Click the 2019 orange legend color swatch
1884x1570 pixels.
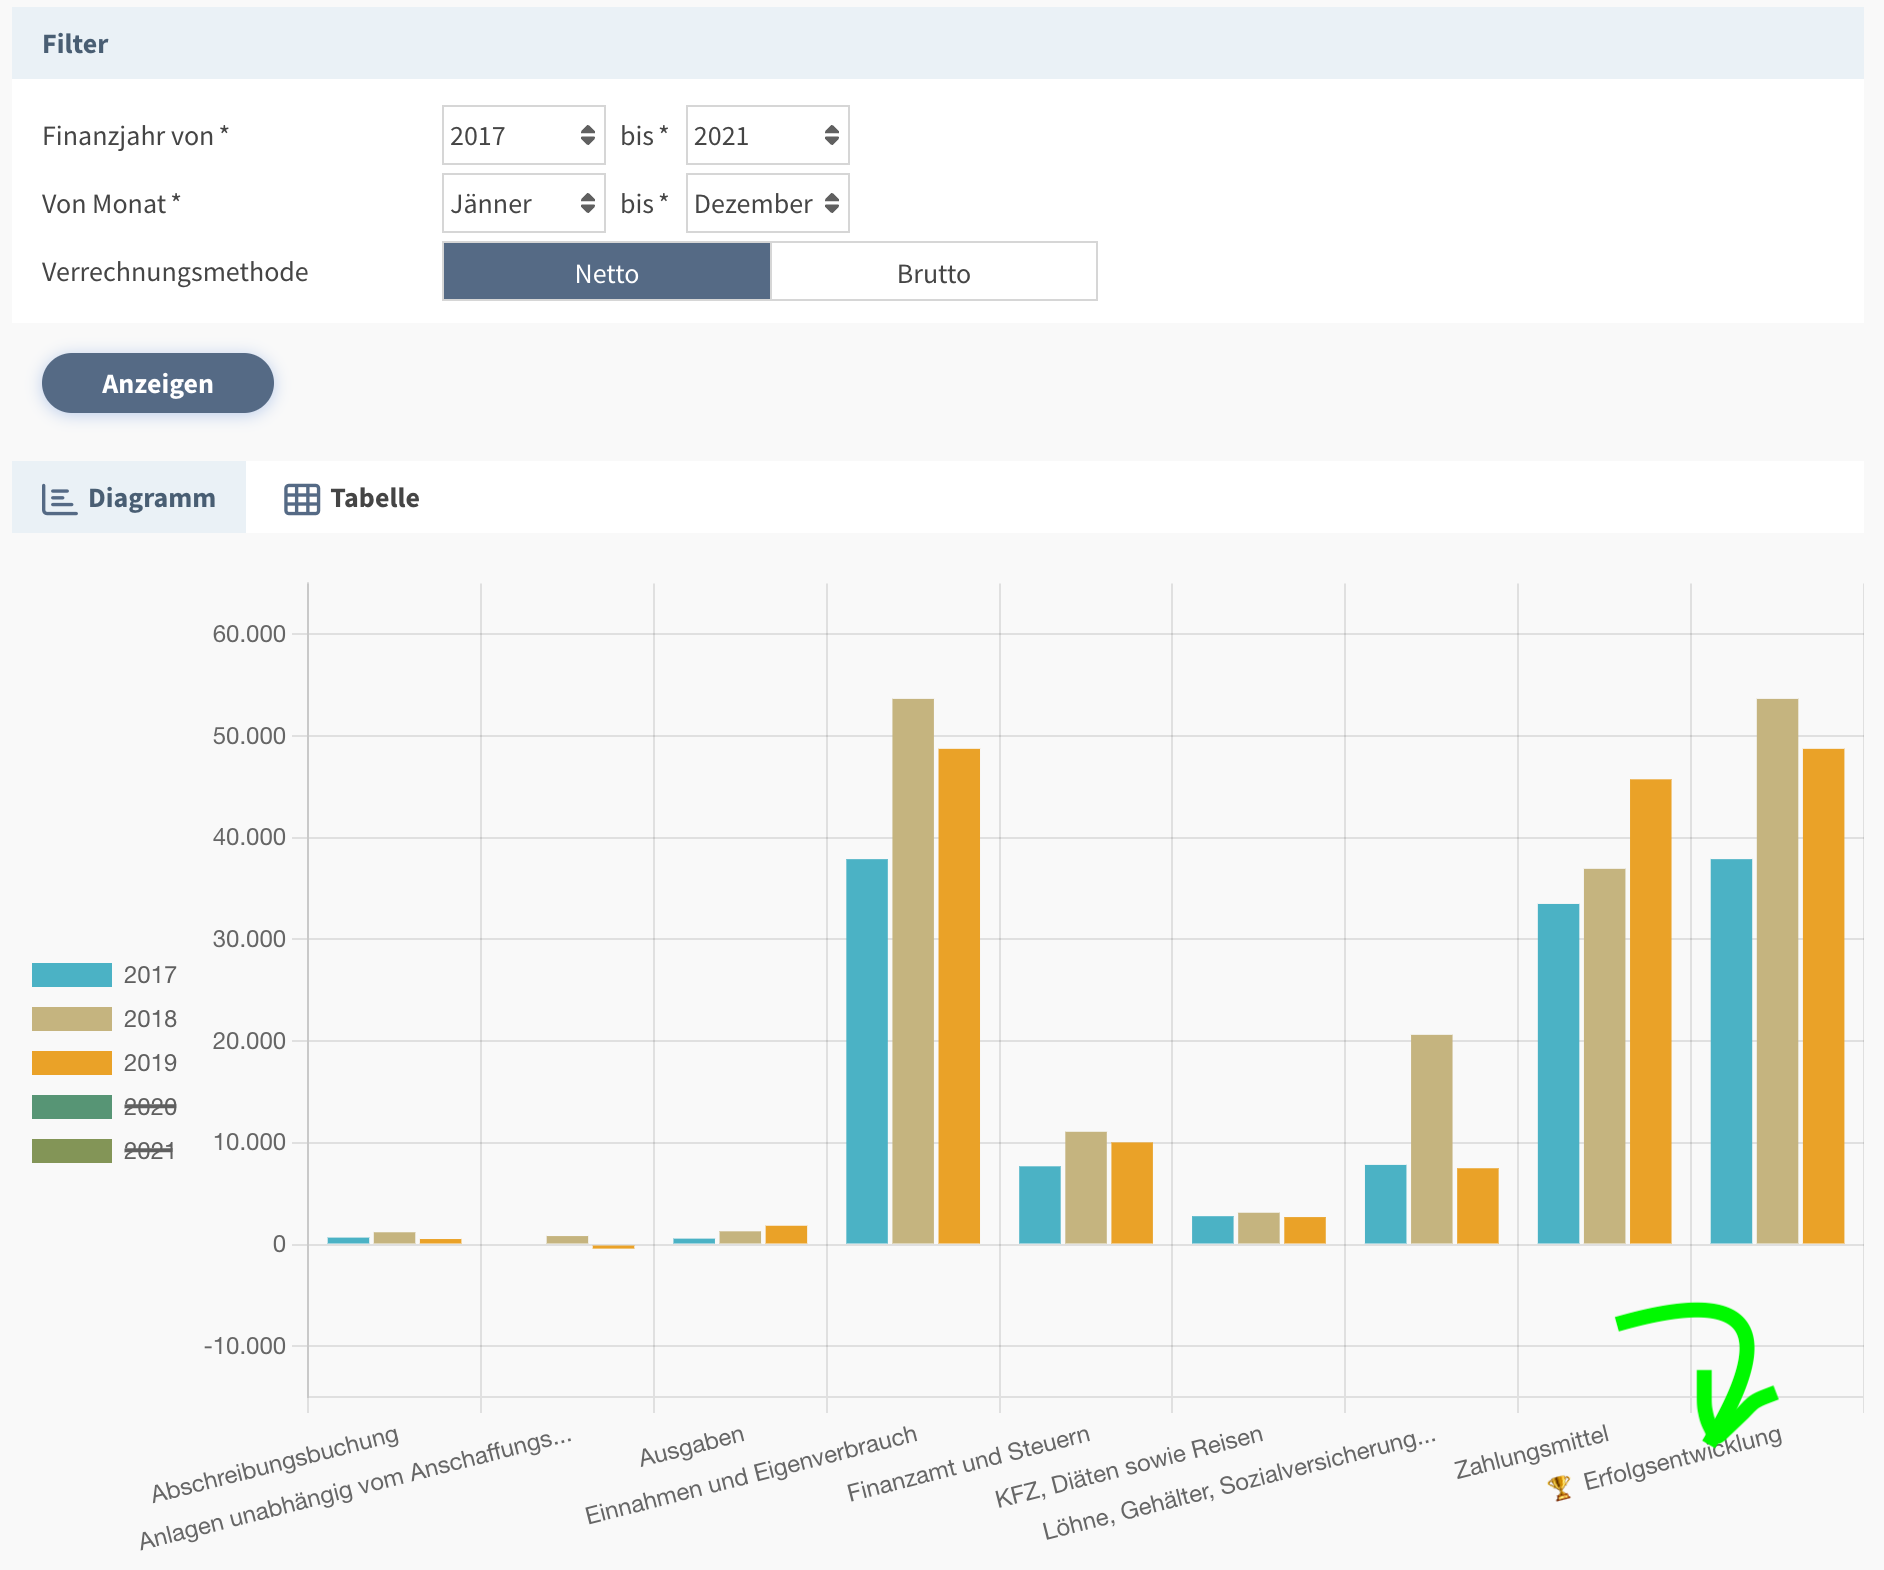(x=72, y=1063)
